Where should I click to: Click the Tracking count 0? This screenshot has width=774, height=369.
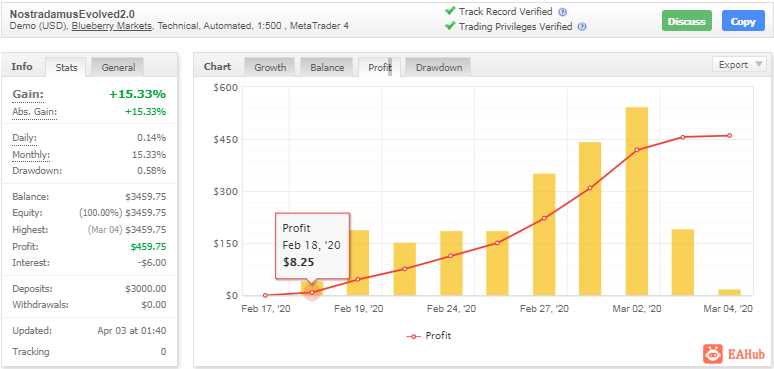[163, 352]
